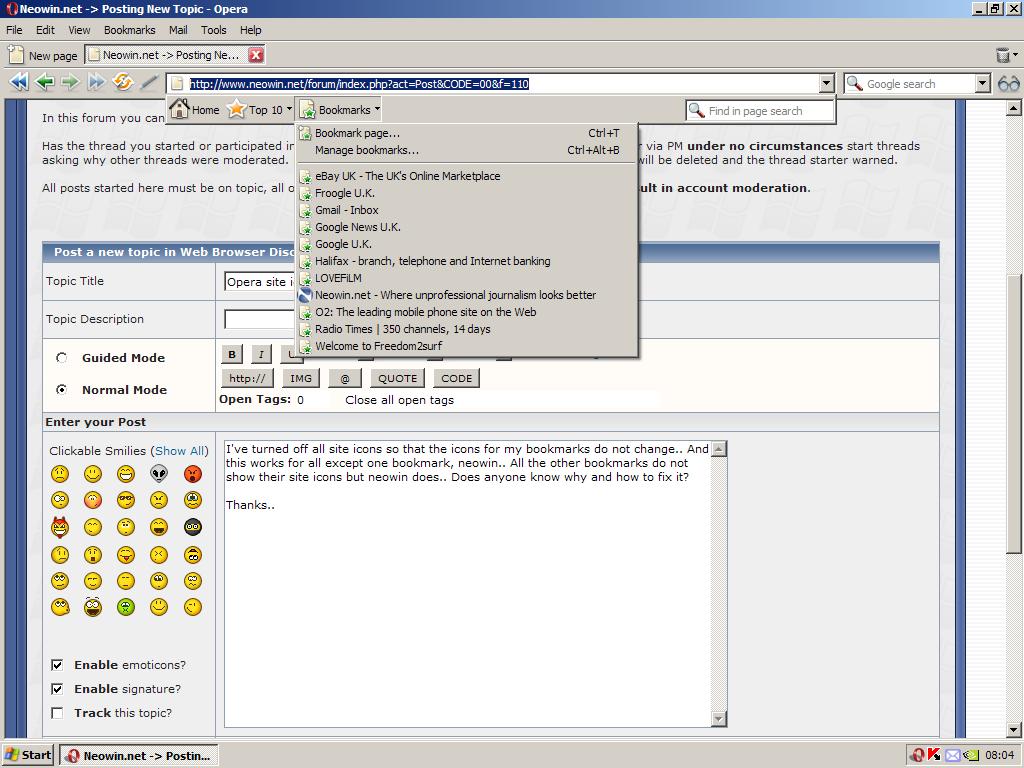This screenshot has width=1024, height=768.
Task: Check the Track this topic checkbox
Action: pyautogui.click(x=57, y=713)
